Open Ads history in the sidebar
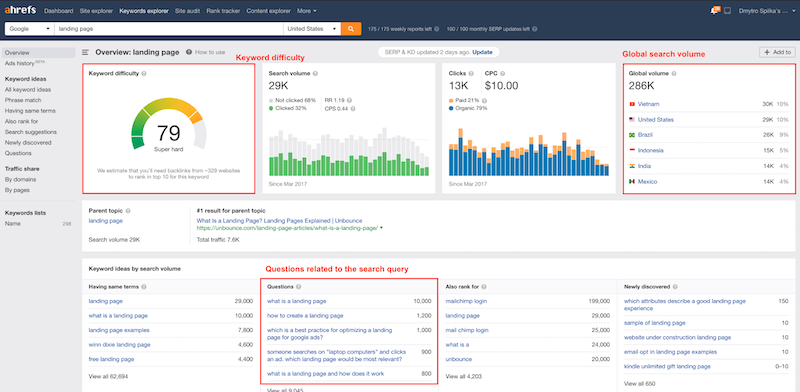This screenshot has width=800, height=392. 19,63
